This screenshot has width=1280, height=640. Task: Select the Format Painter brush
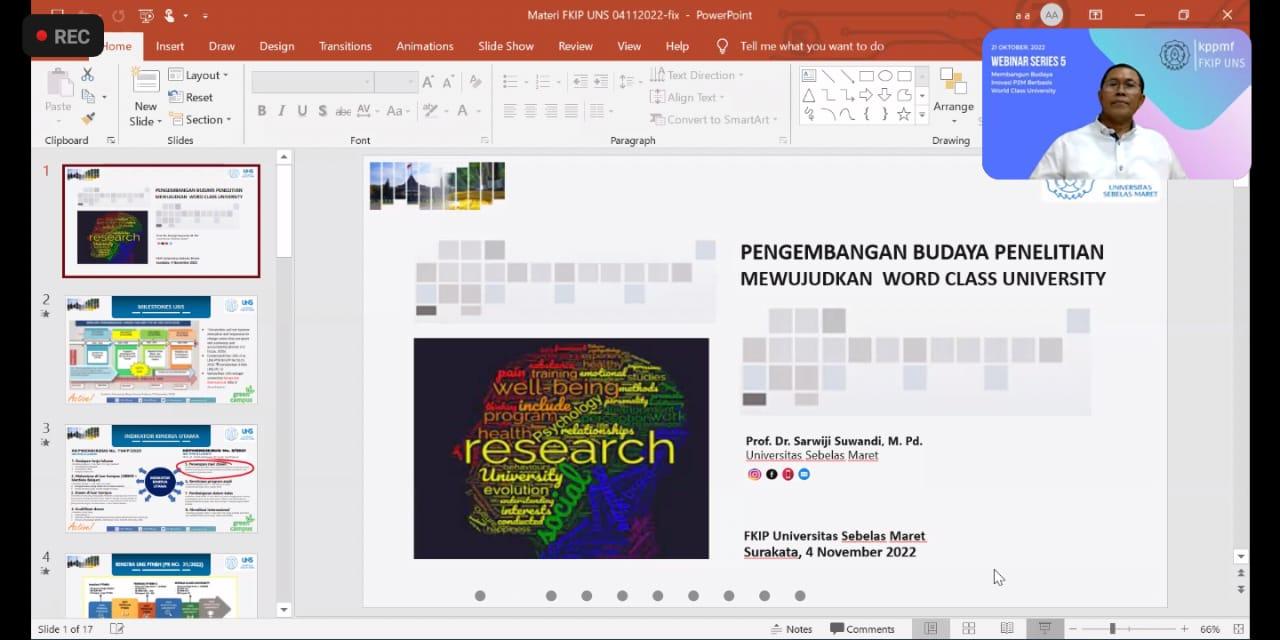(87, 118)
